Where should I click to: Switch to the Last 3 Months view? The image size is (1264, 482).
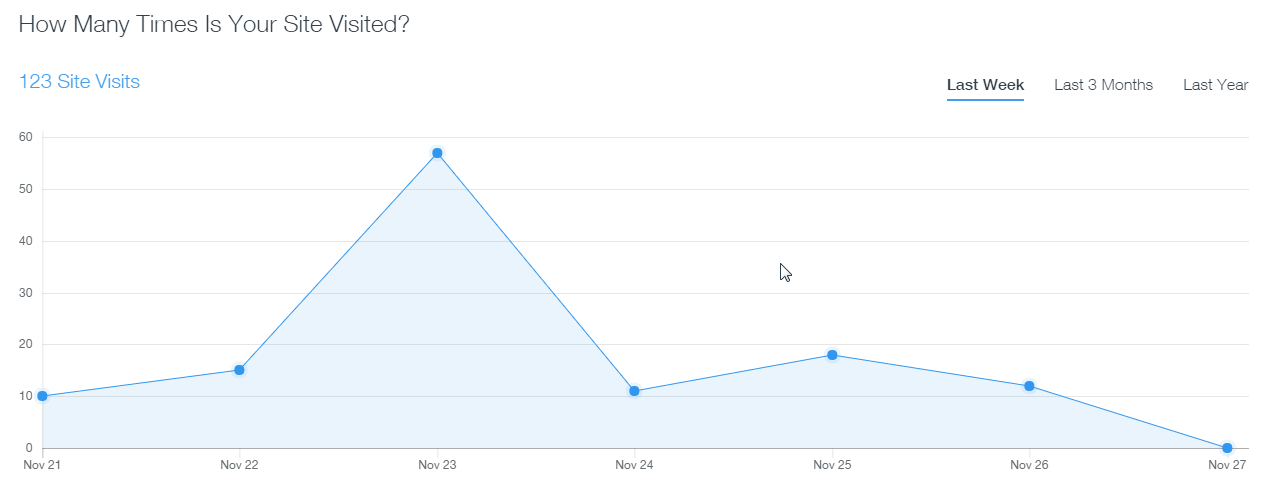1103,85
